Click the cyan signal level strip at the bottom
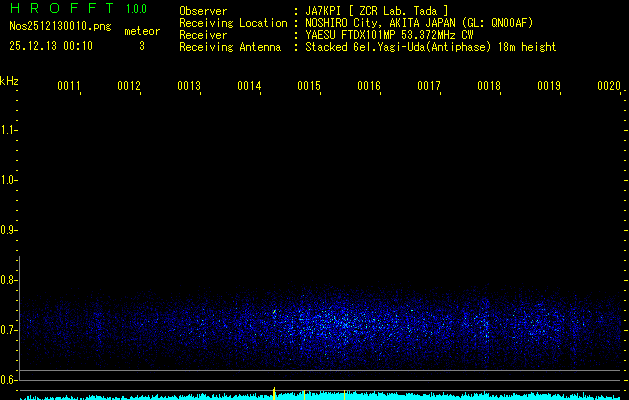629x400 pixels. coord(450,396)
